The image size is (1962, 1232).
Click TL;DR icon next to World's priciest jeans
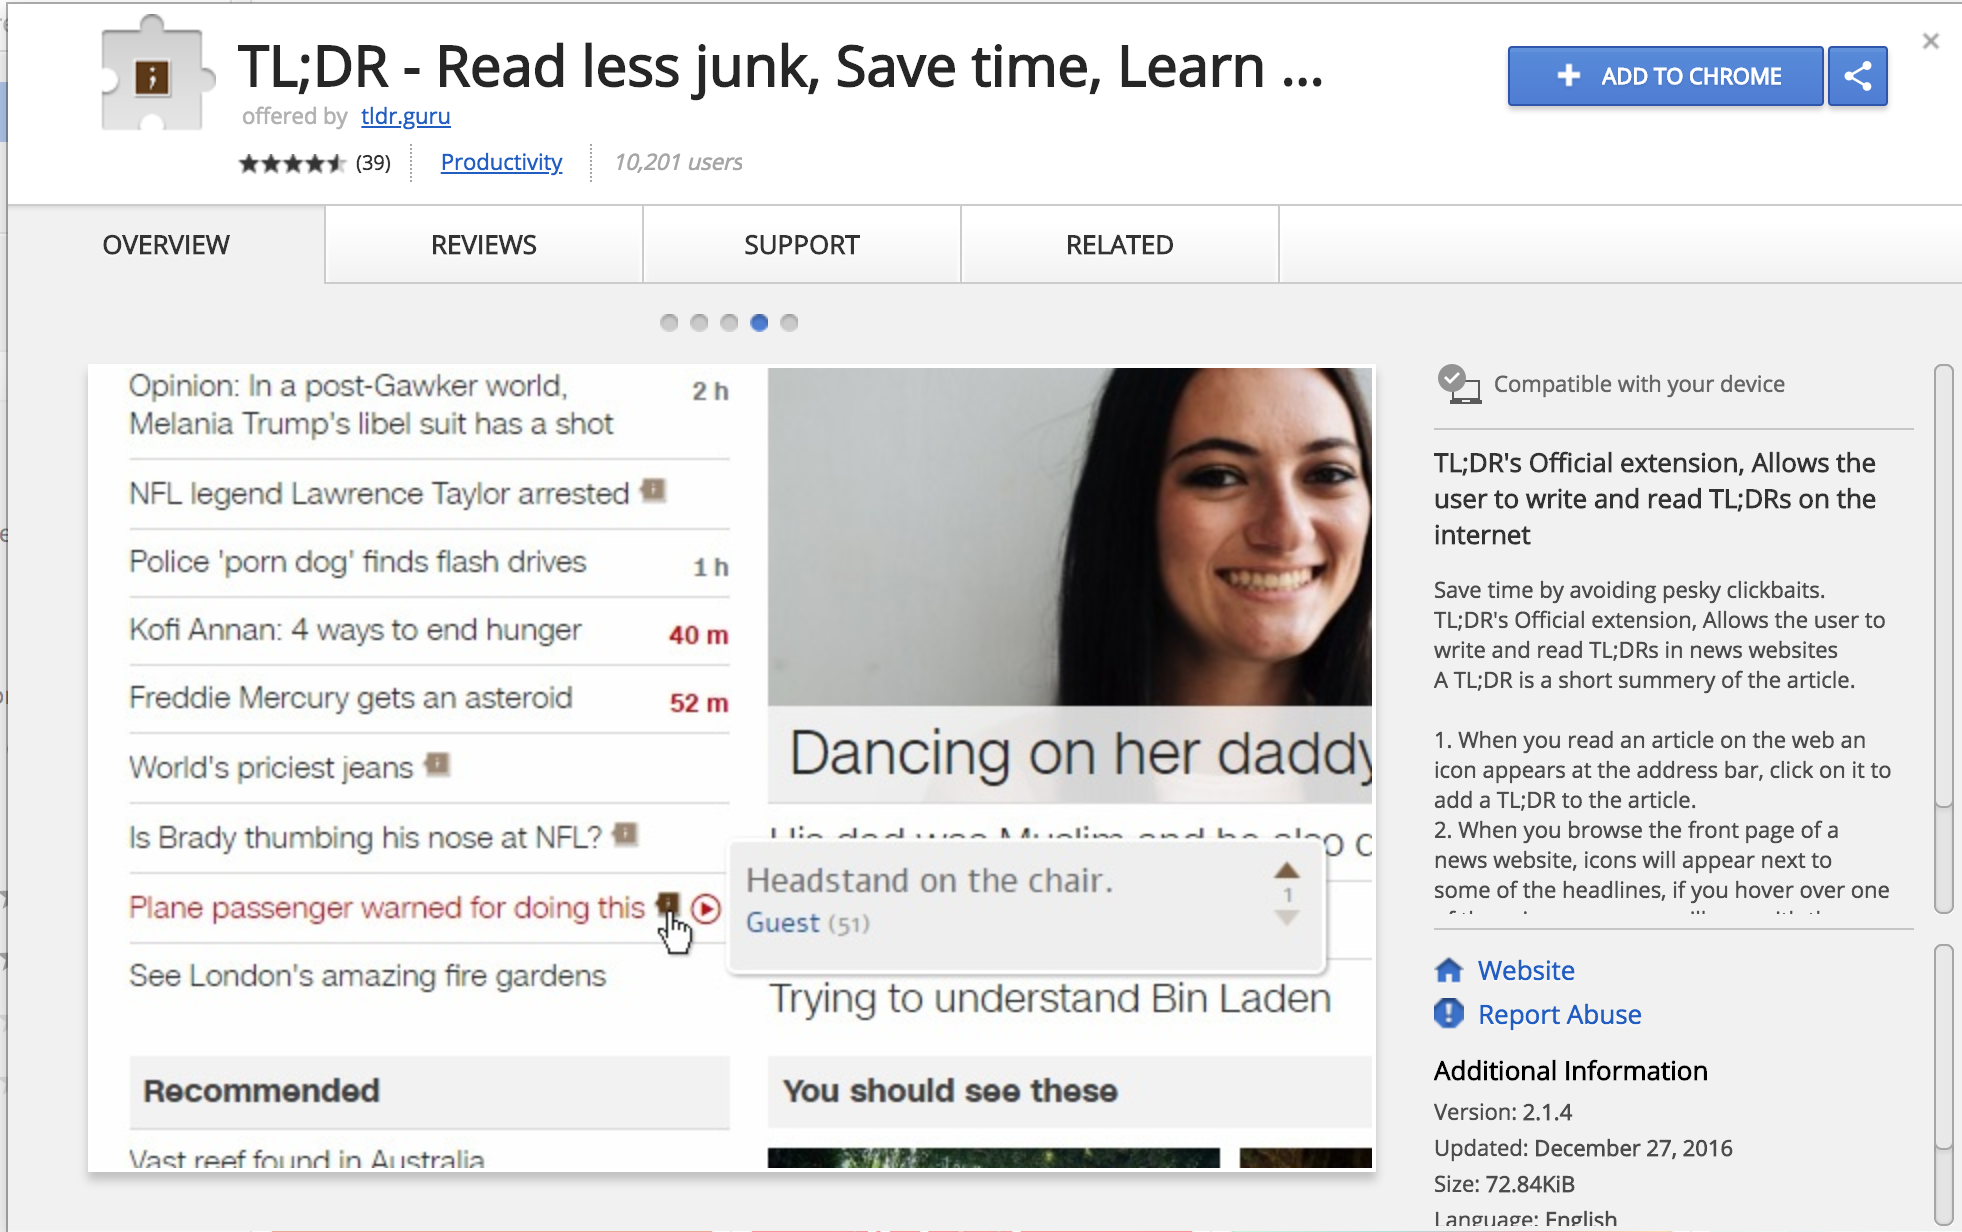point(437,765)
